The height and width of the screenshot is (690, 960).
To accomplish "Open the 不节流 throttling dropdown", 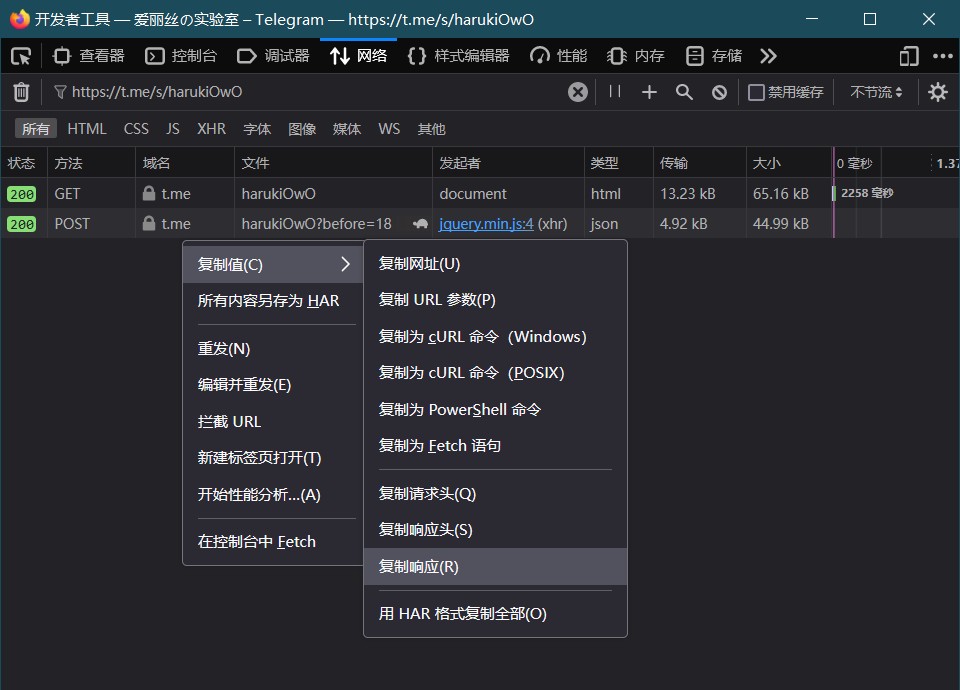I will tap(876, 92).
